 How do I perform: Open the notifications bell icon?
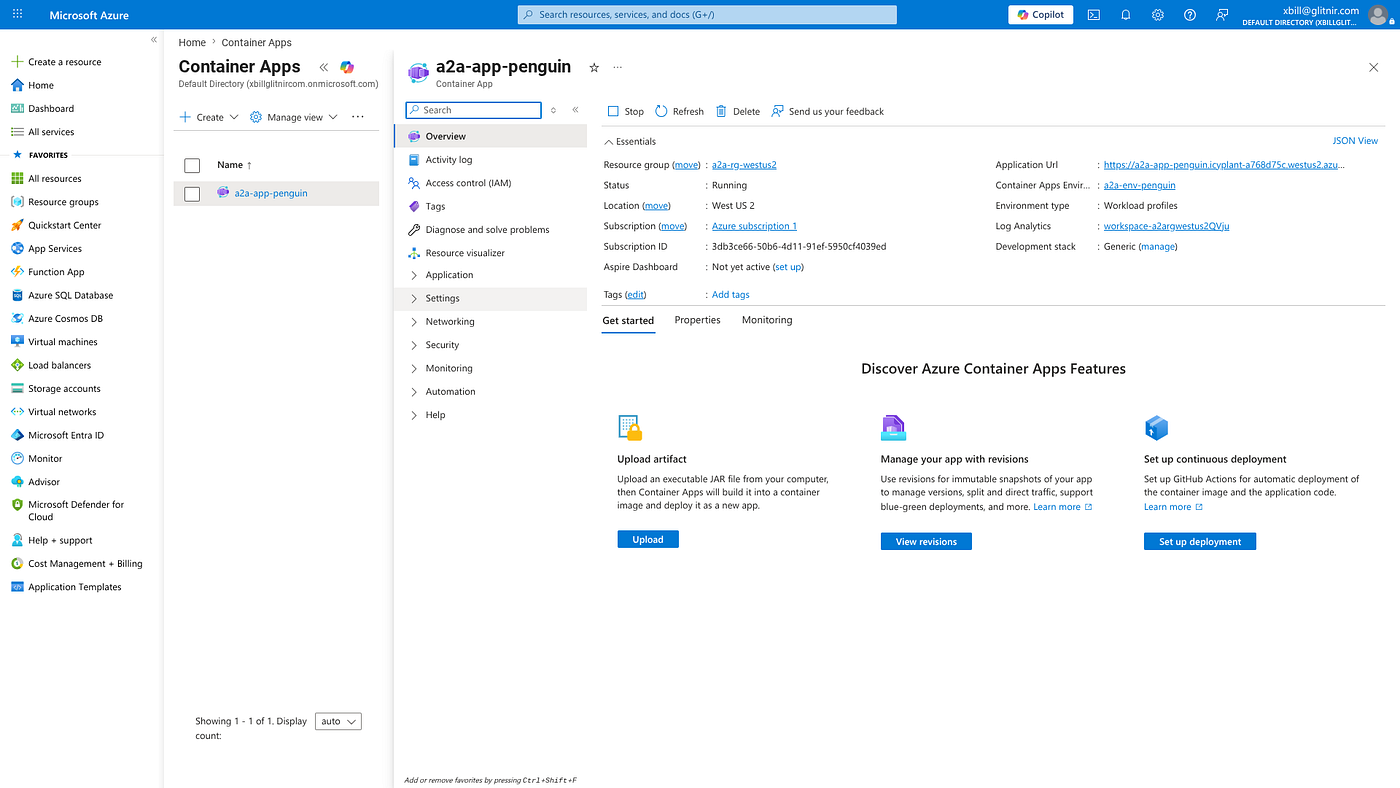coord(1126,15)
